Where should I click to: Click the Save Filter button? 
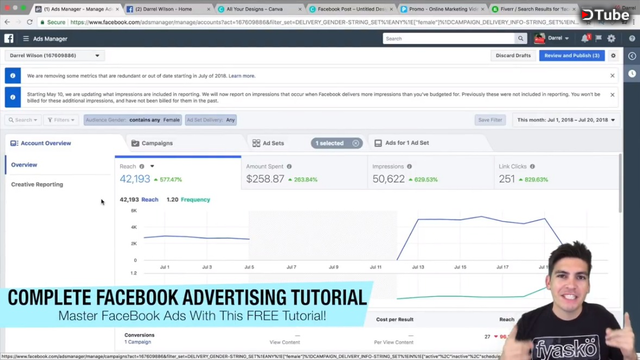pyautogui.click(x=490, y=120)
